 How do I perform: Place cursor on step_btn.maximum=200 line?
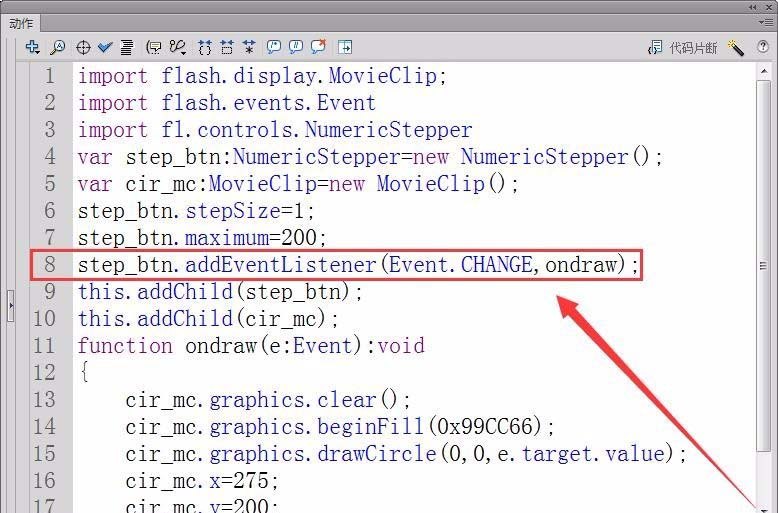[x=202, y=238]
